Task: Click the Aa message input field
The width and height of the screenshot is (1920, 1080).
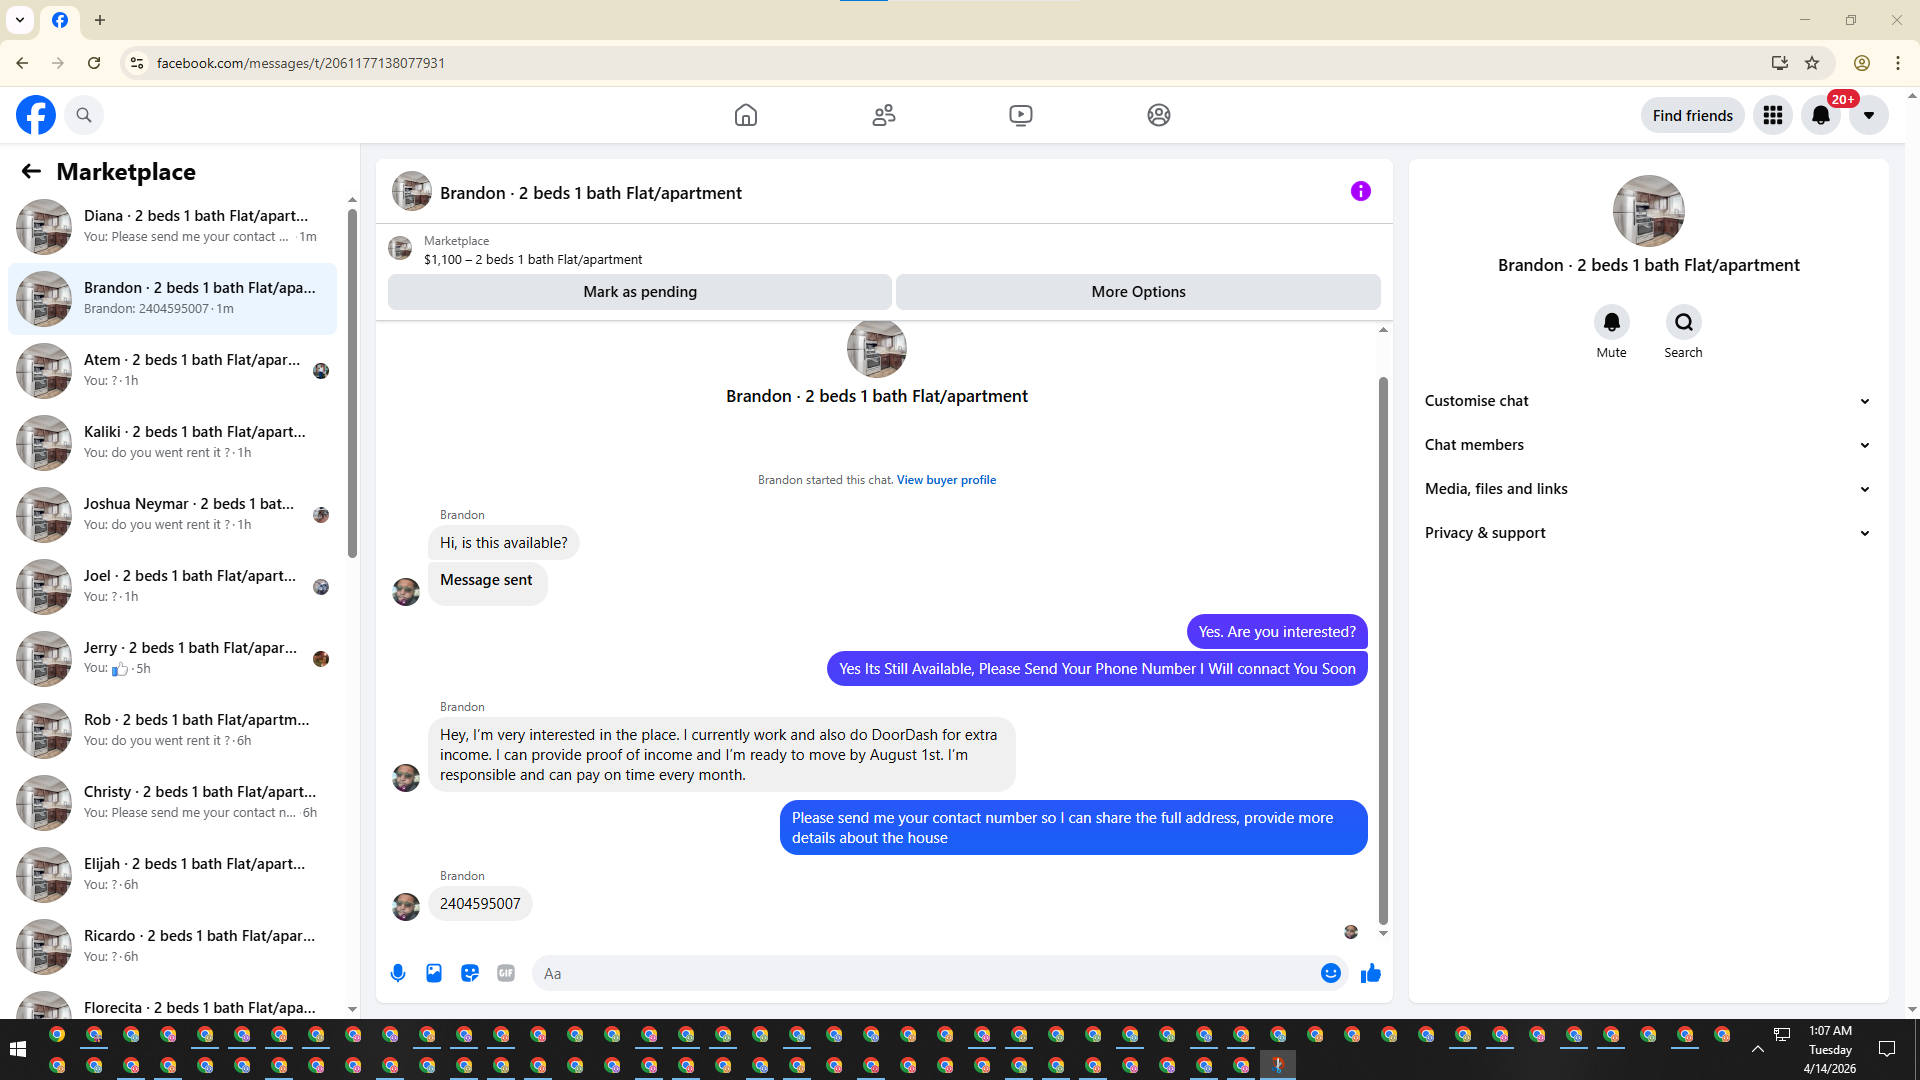Action: point(925,973)
